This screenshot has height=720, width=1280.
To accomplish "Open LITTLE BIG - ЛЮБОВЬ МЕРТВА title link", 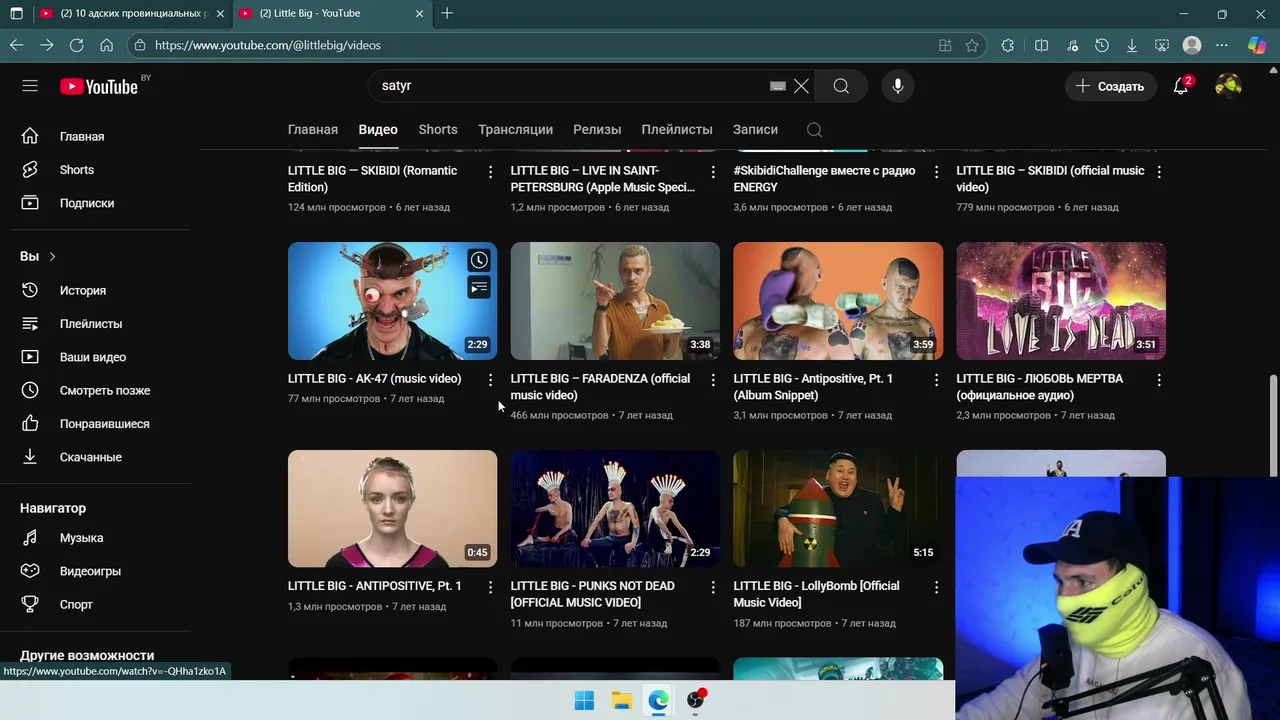I will point(1039,387).
